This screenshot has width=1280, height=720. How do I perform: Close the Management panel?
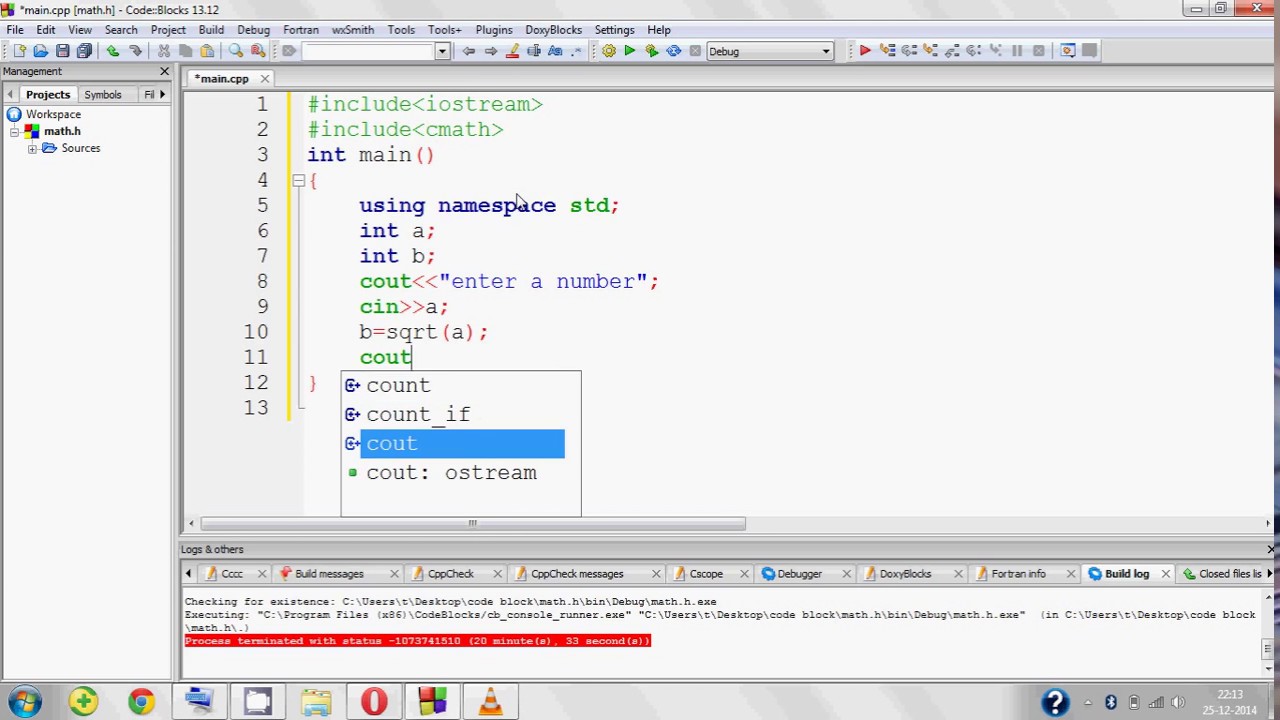[165, 71]
